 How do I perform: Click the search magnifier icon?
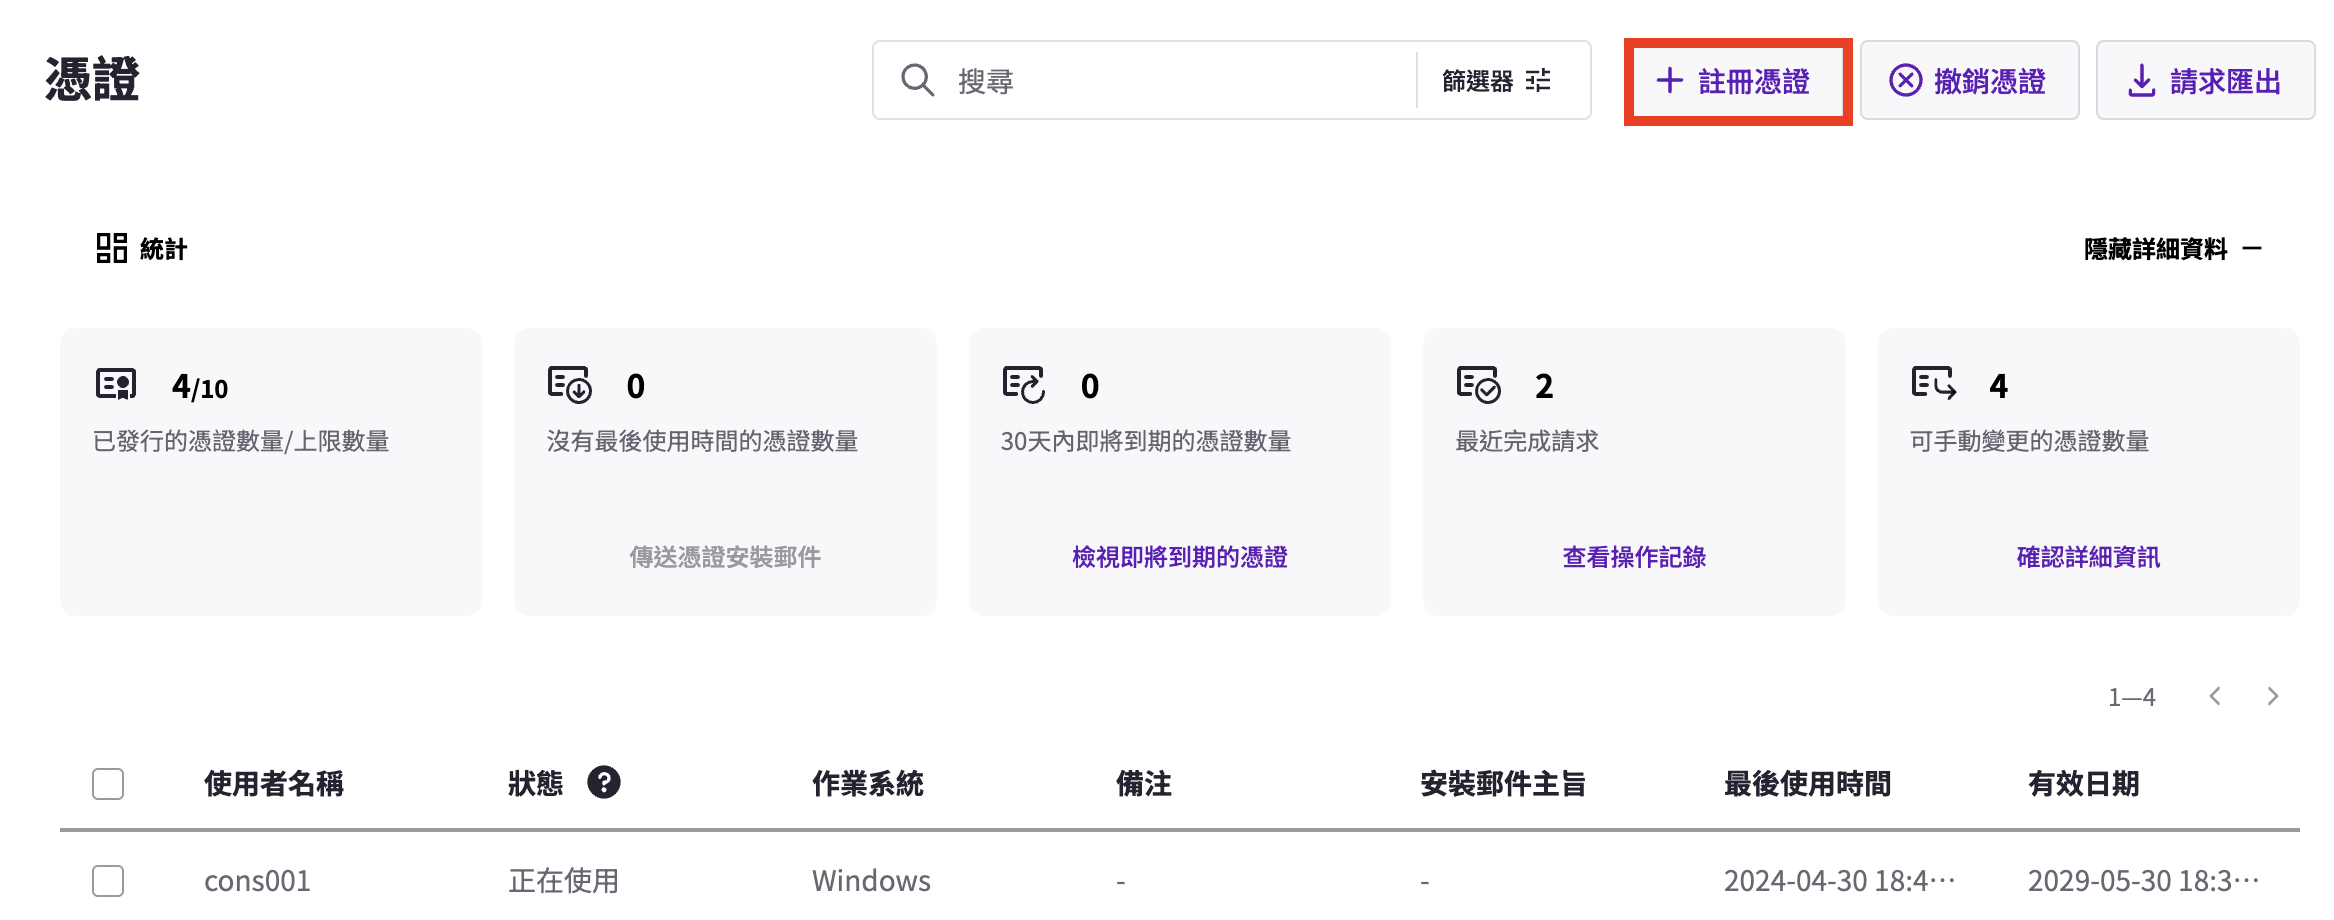pos(917,80)
